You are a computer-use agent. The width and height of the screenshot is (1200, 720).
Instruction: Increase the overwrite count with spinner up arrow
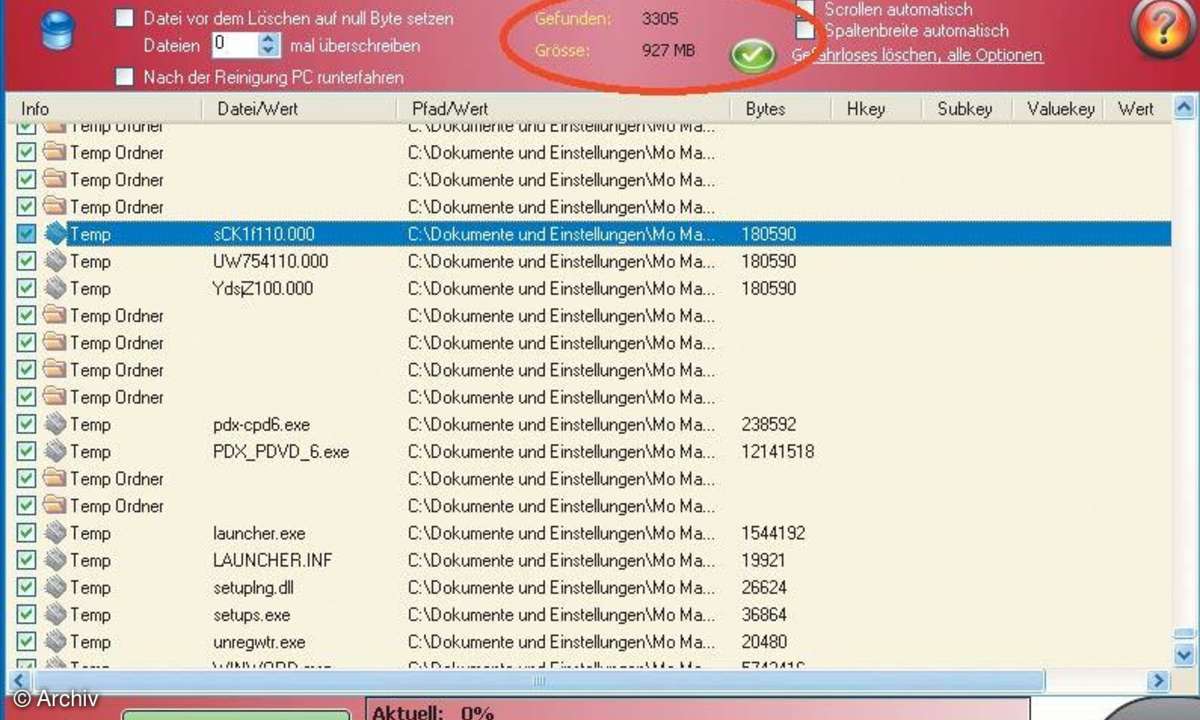pyautogui.click(x=269, y=39)
